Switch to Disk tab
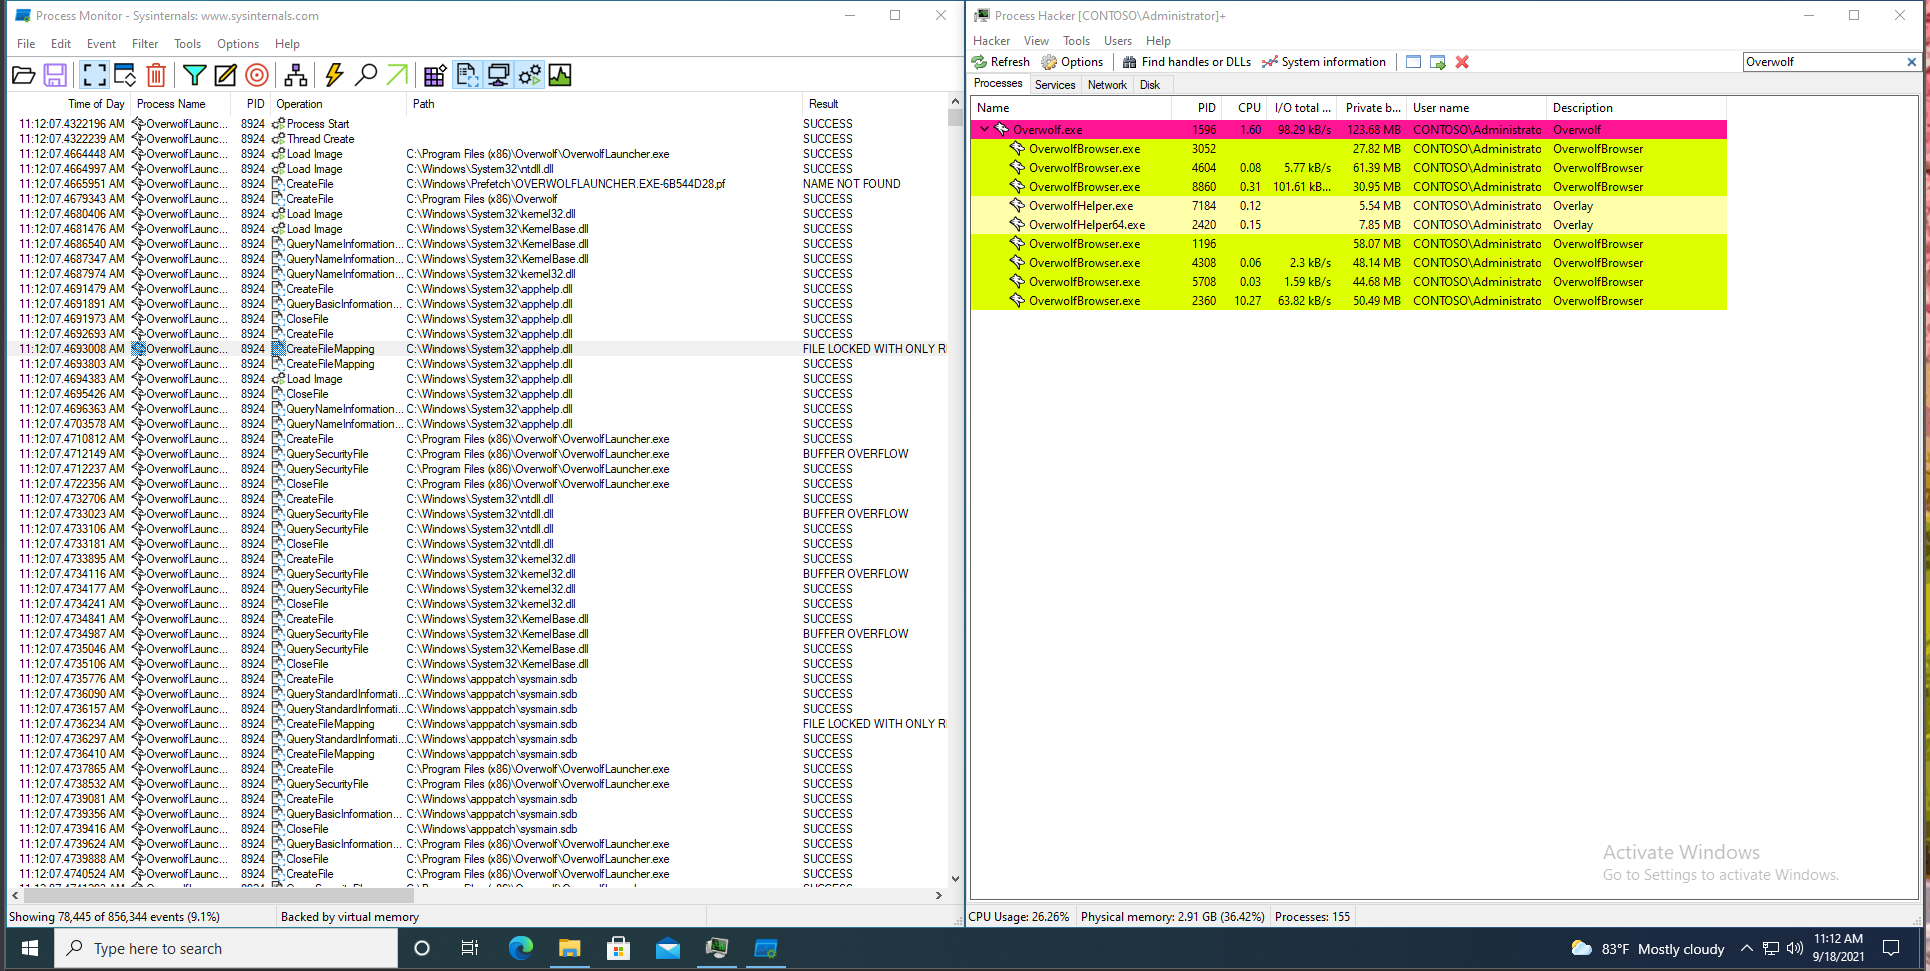Viewport: 1930px width, 971px height. [1150, 85]
